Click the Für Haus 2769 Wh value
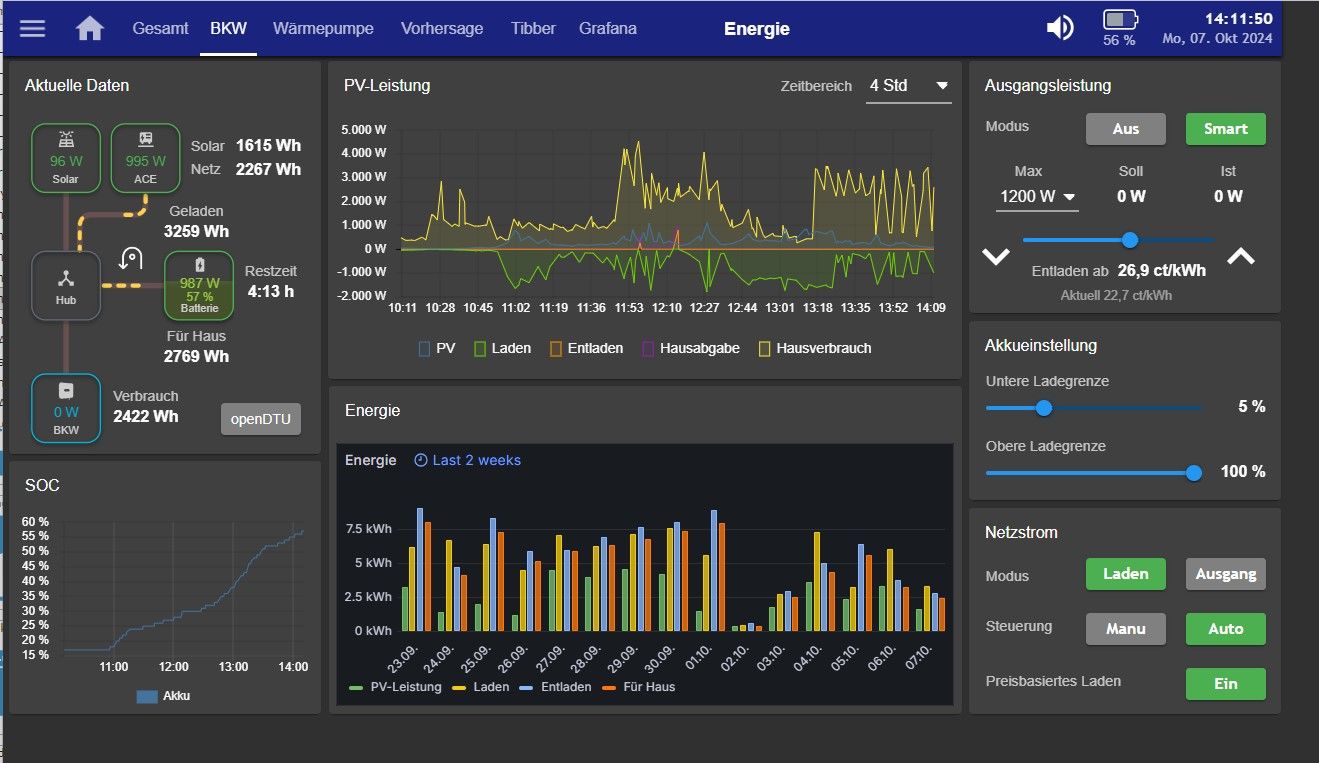 197,356
